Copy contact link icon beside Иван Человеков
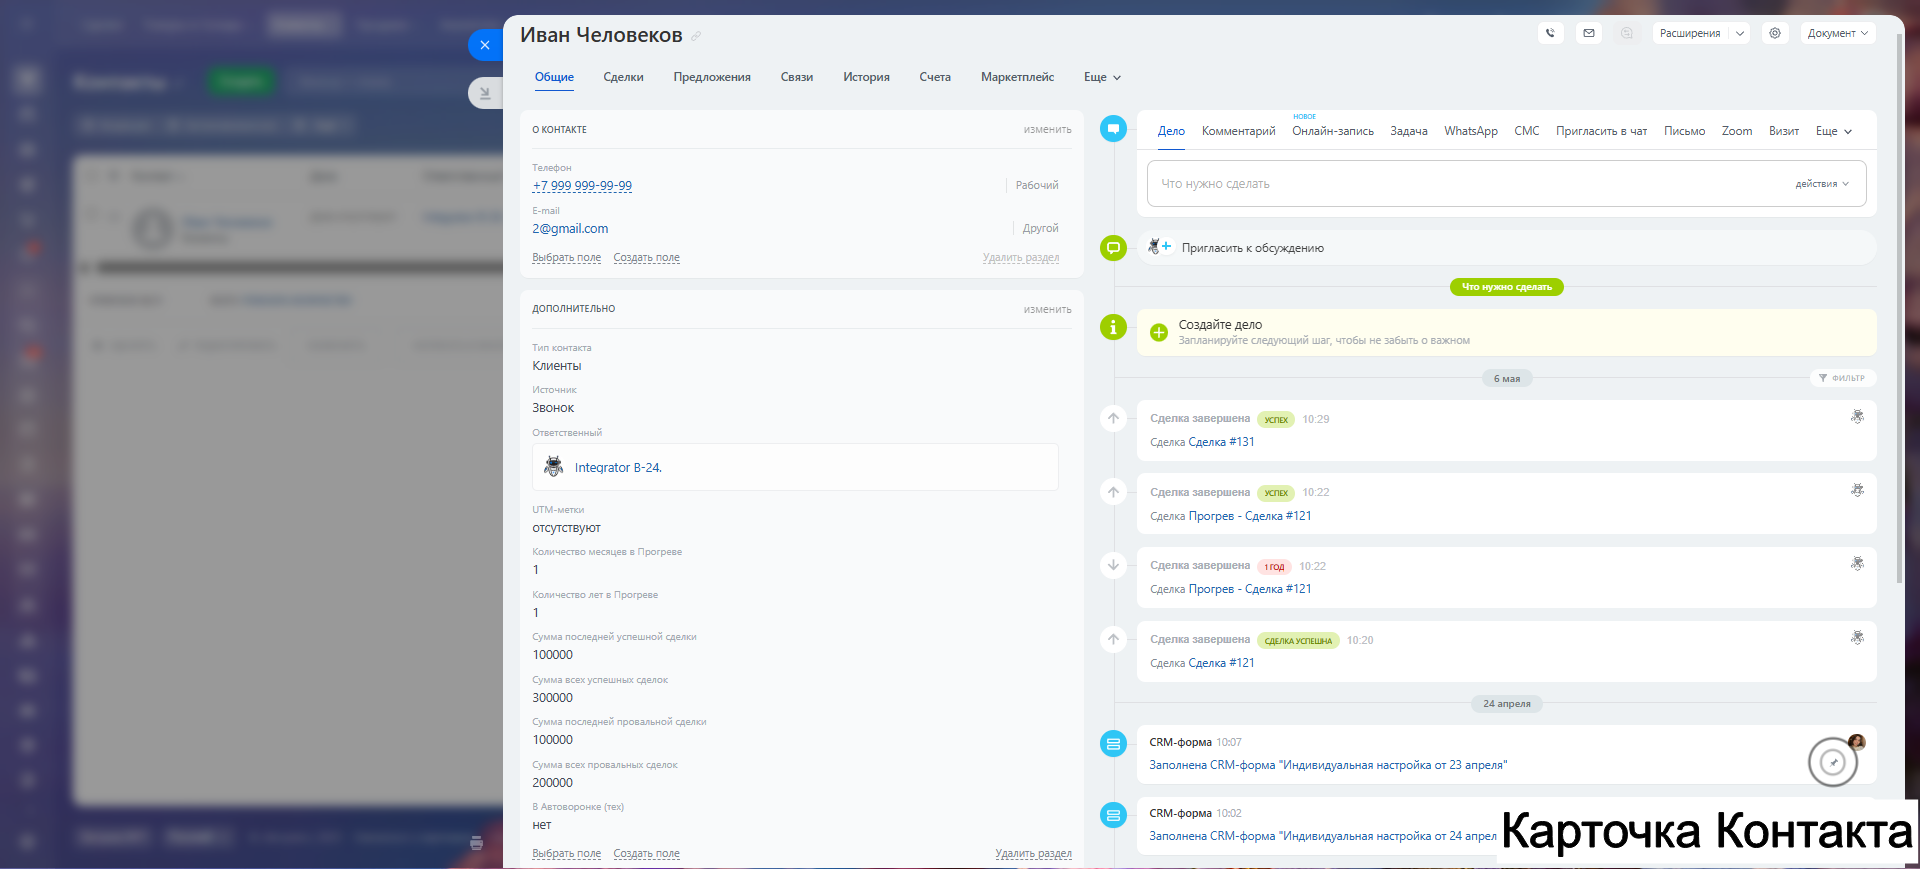This screenshot has width=1920, height=869. pyautogui.click(x=696, y=36)
